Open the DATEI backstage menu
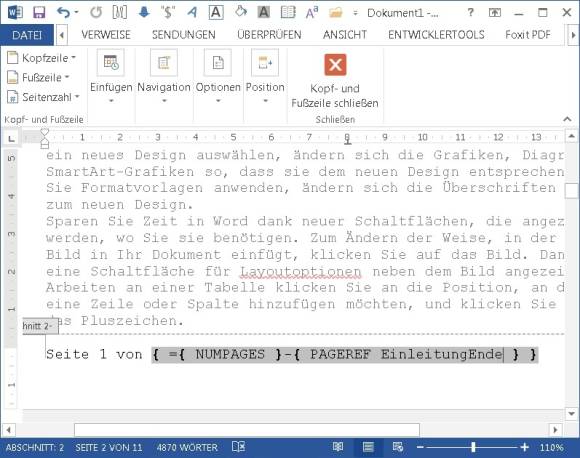 [x=27, y=35]
